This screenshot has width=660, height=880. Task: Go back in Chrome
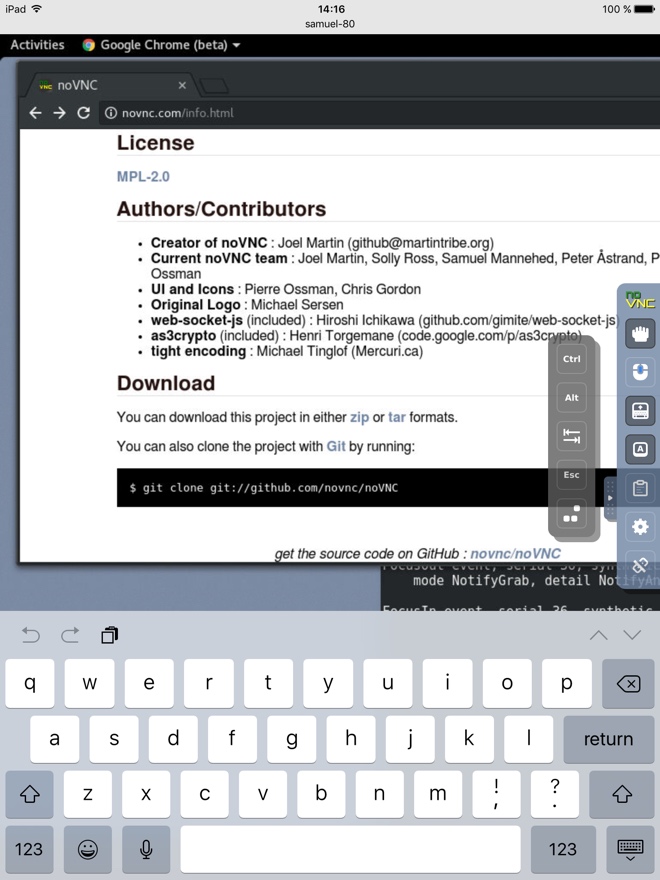pyautogui.click(x=35, y=113)
